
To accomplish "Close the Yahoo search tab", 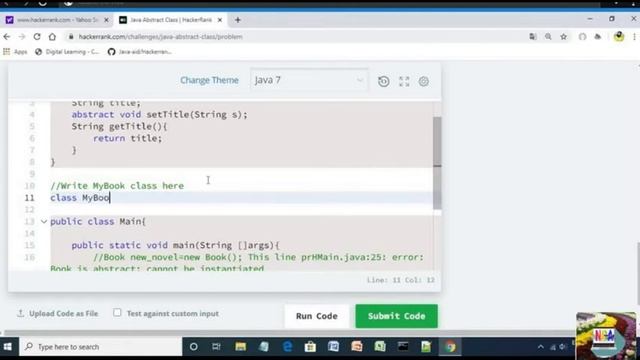I will [107, 20].
